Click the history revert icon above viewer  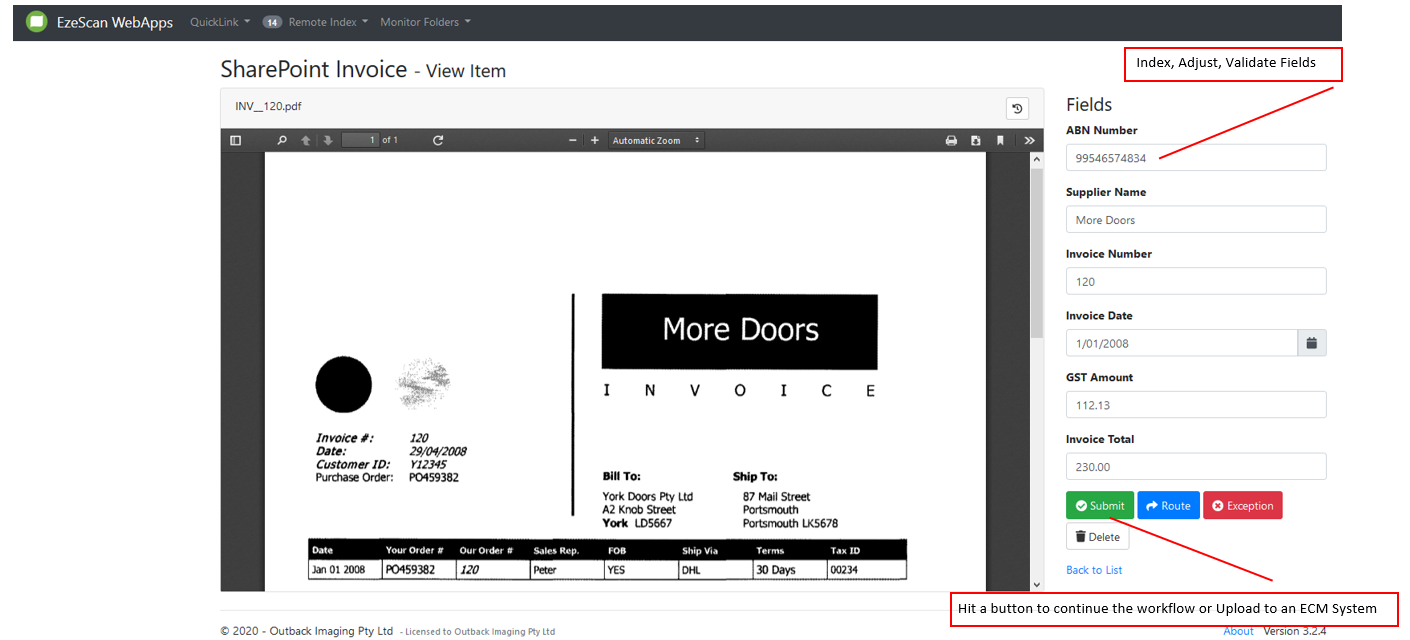(1018, 109)
